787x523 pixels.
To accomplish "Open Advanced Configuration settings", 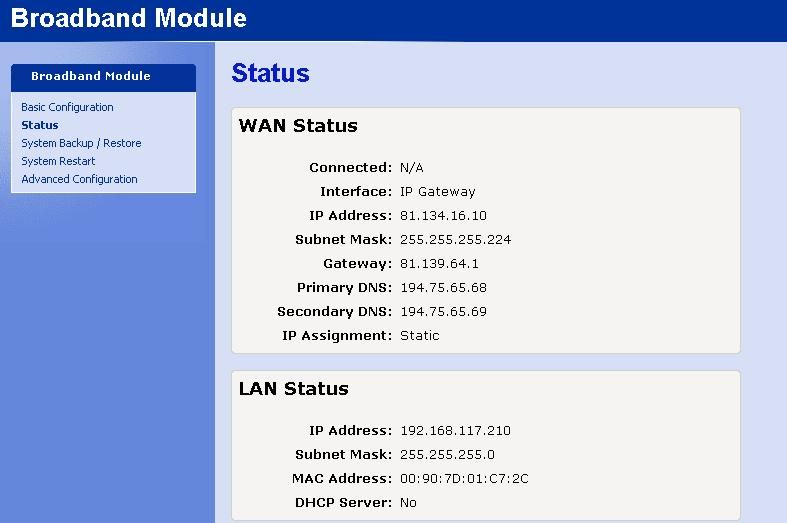I will tap(79, 179).
